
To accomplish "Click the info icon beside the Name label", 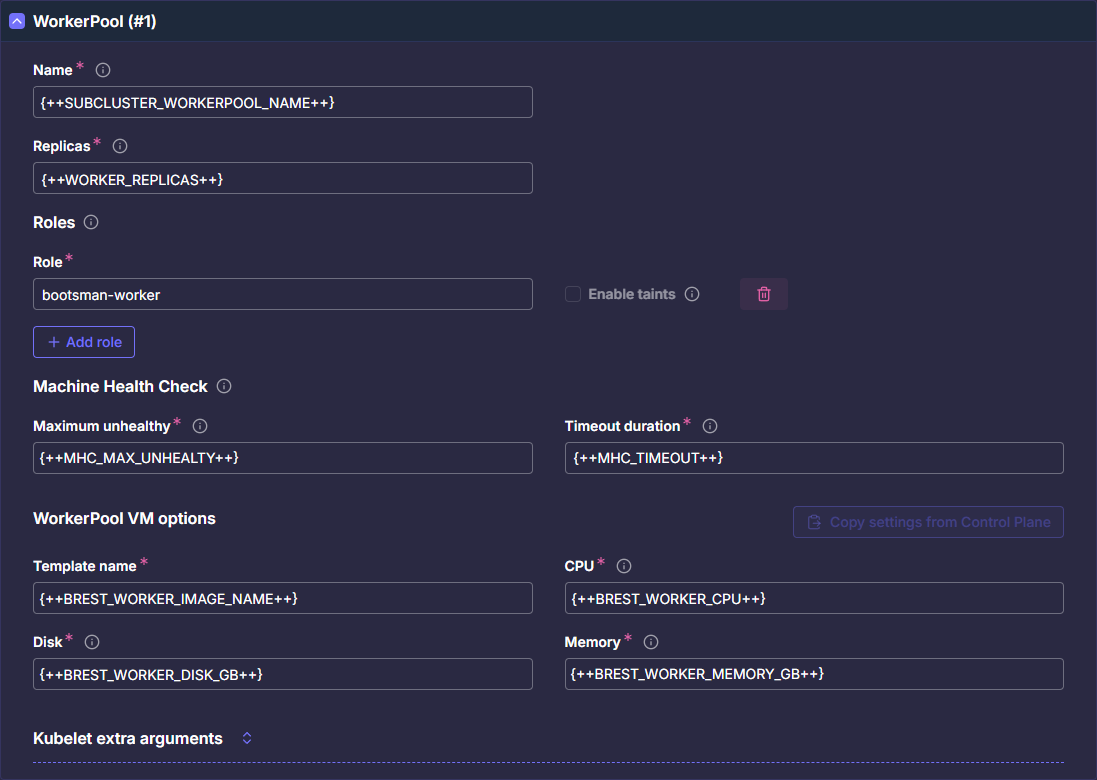I will (x=103, y=70).
